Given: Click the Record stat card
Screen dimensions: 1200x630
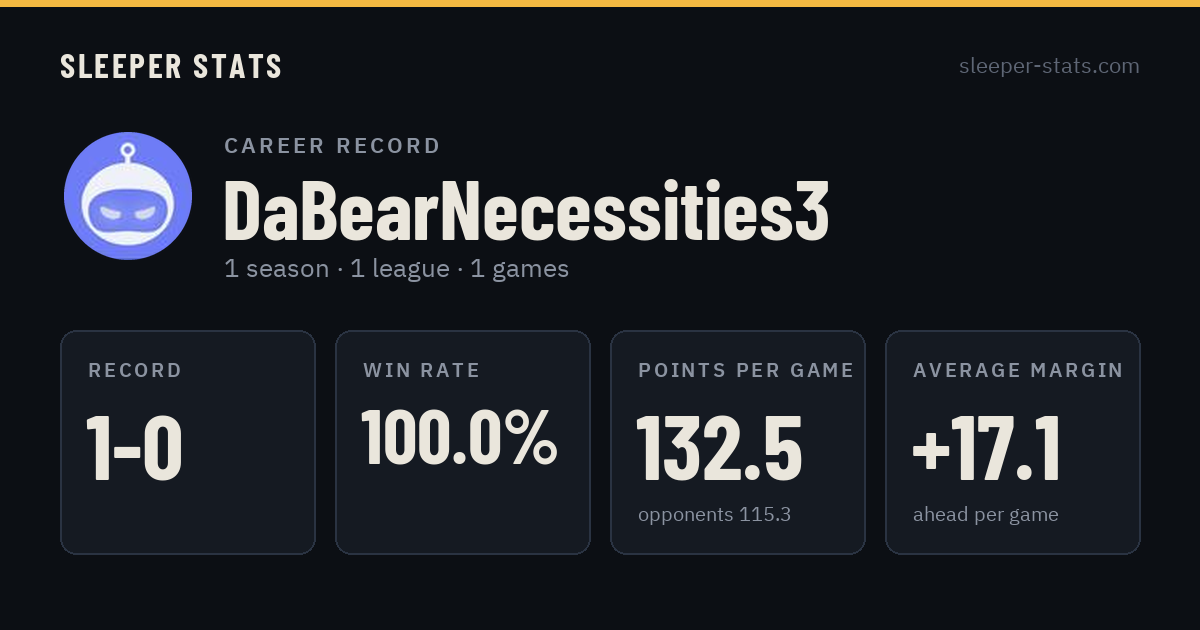Looking at the screenshot, I should [x=188, y=442].
